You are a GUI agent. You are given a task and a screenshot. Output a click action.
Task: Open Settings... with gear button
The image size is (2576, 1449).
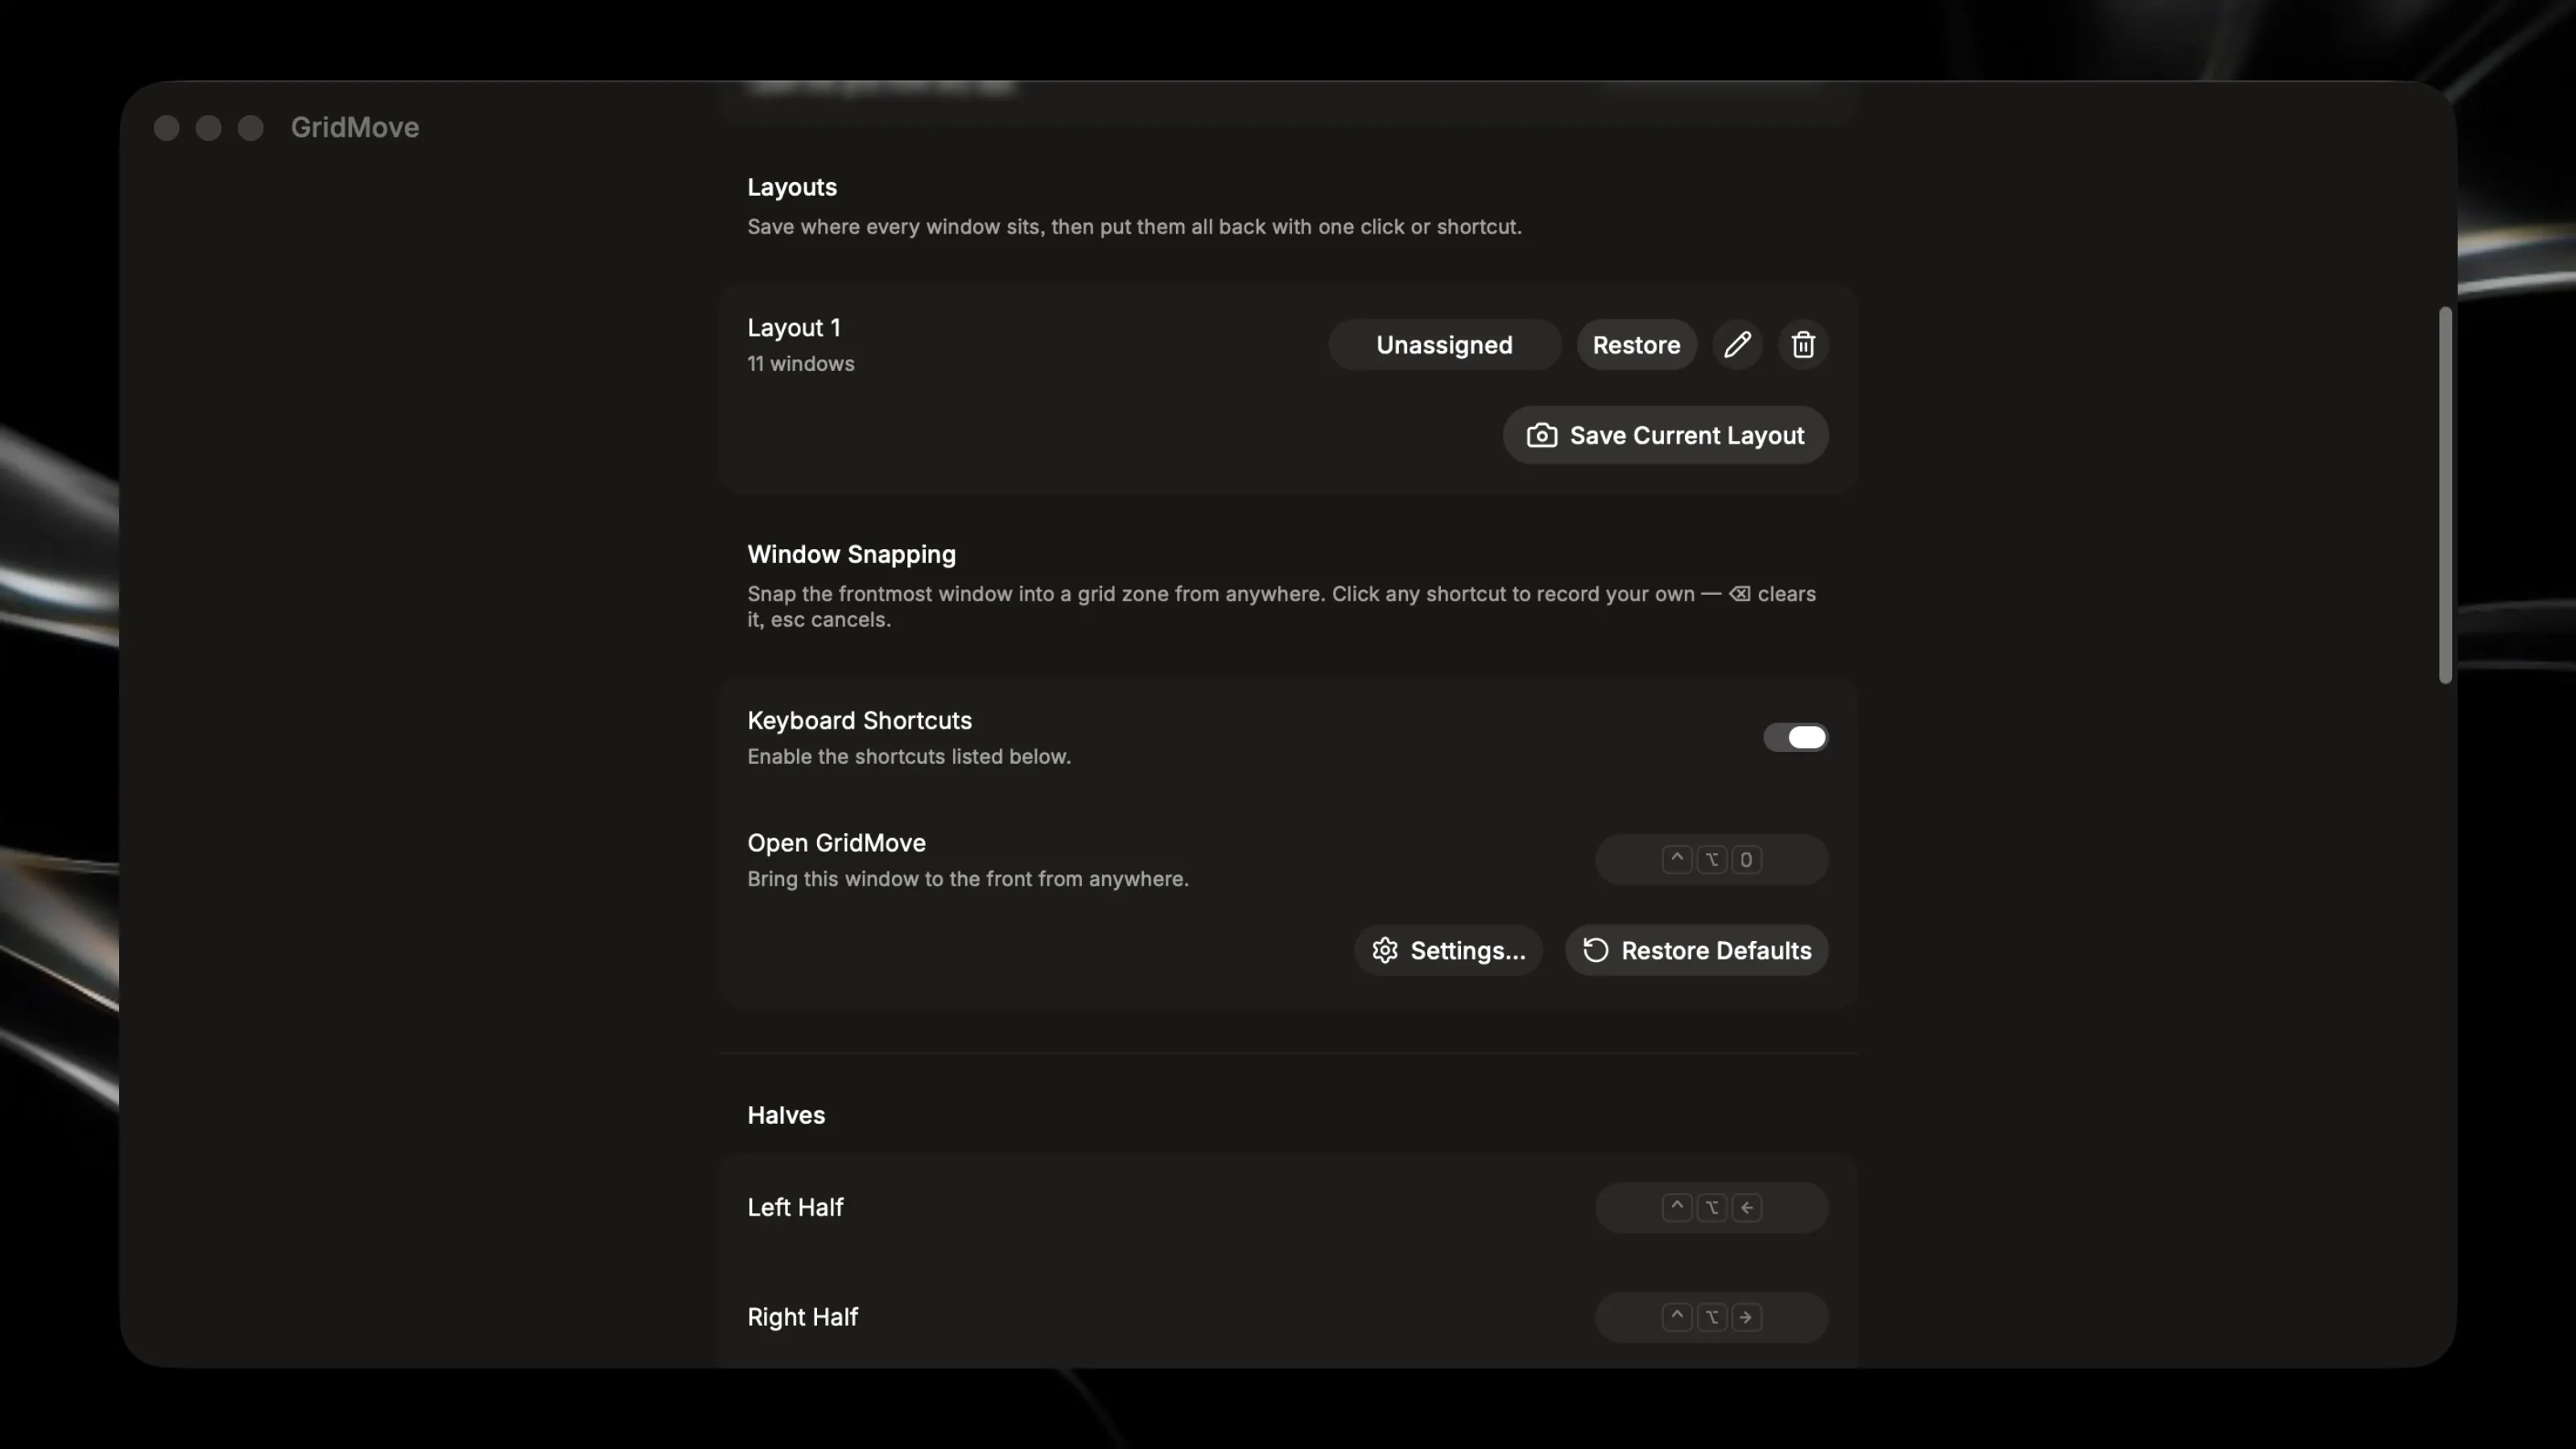pos(1448,950)
